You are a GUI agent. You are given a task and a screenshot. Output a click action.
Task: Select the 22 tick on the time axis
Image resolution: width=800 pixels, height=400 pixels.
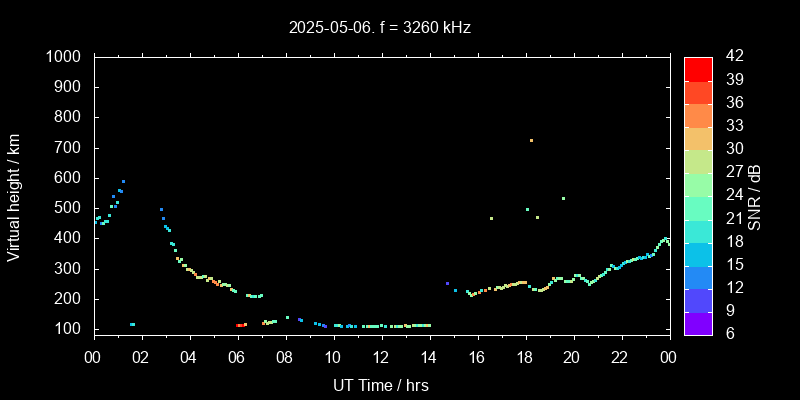pos(621,357)
